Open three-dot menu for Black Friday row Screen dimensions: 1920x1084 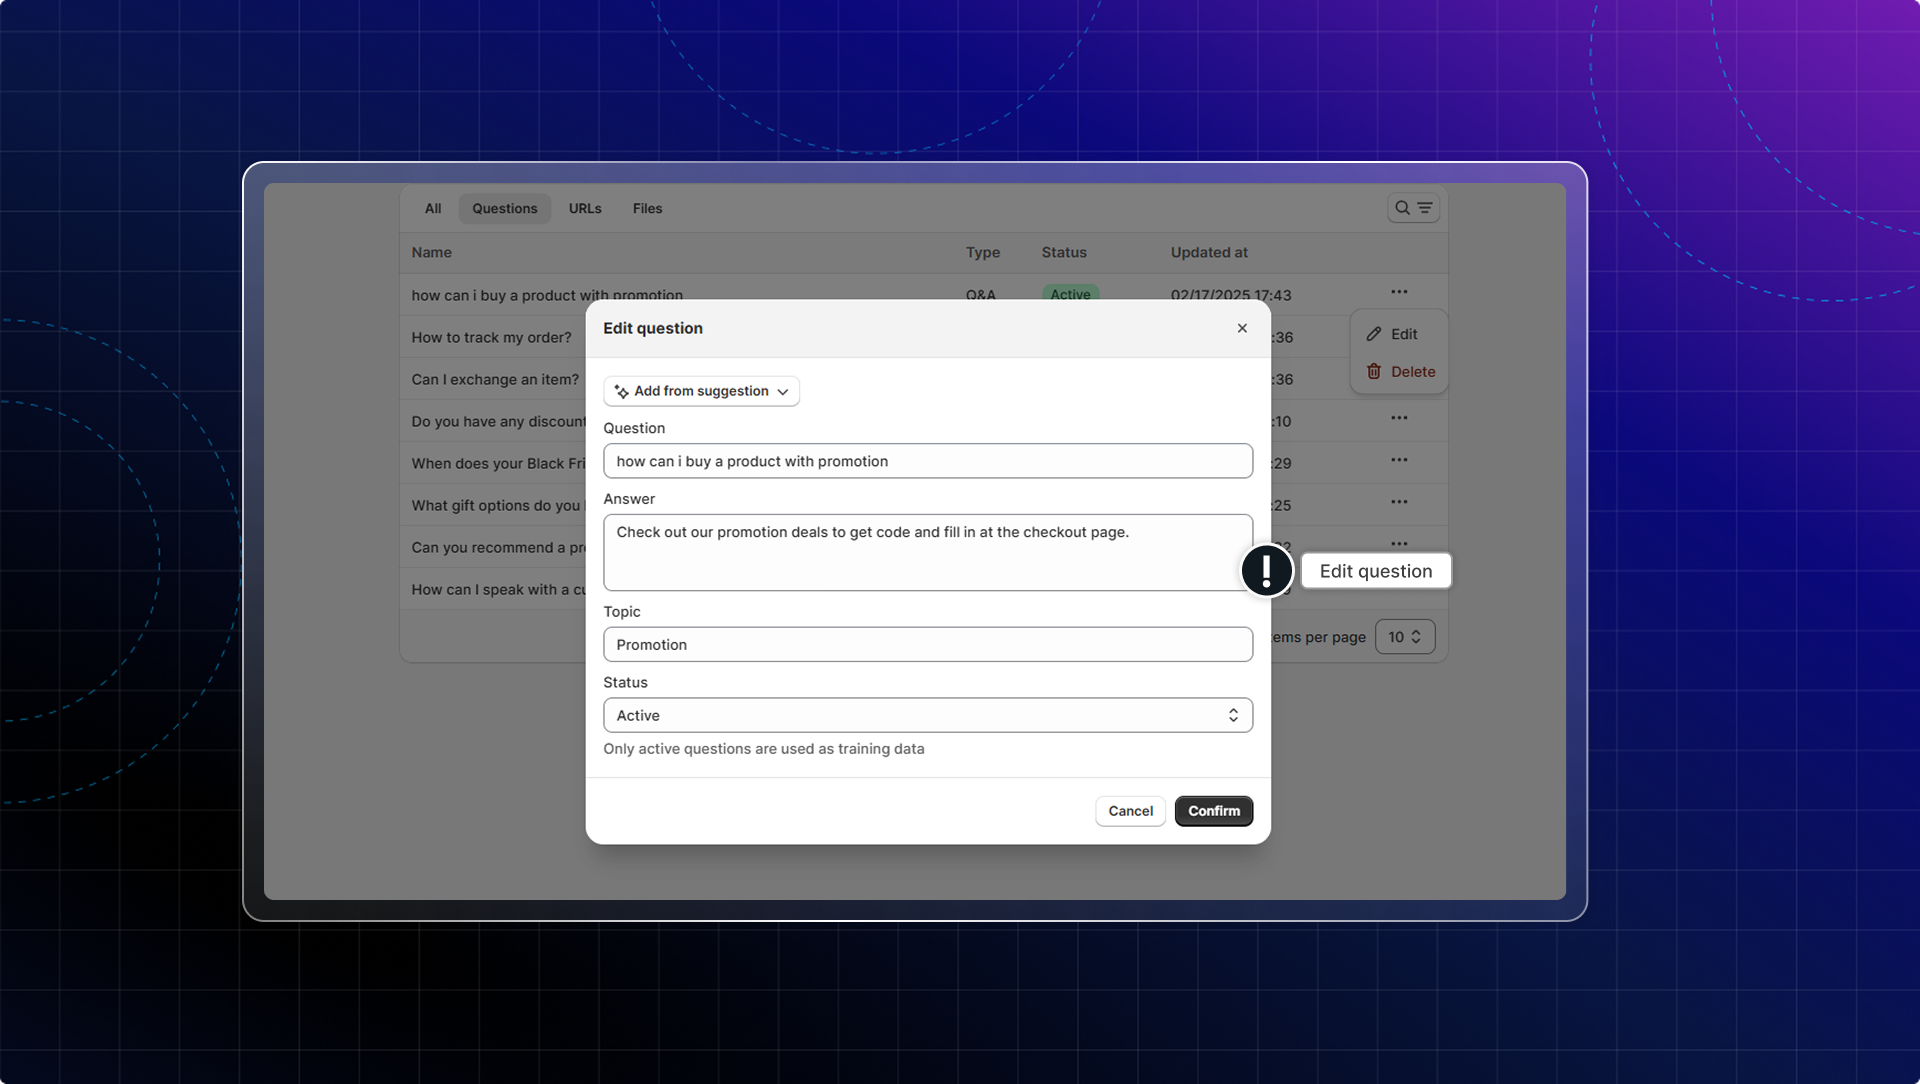[1399, 460]
